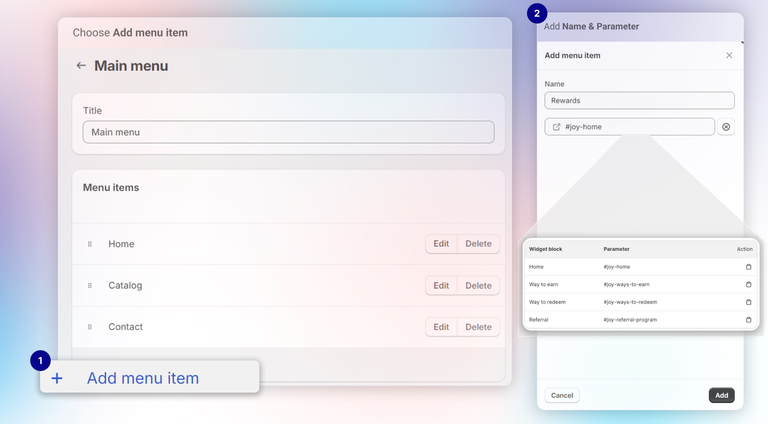Screen dimensions: 768x424
Task: Click the drag handle of Catalog item
Action: point(90,286)
